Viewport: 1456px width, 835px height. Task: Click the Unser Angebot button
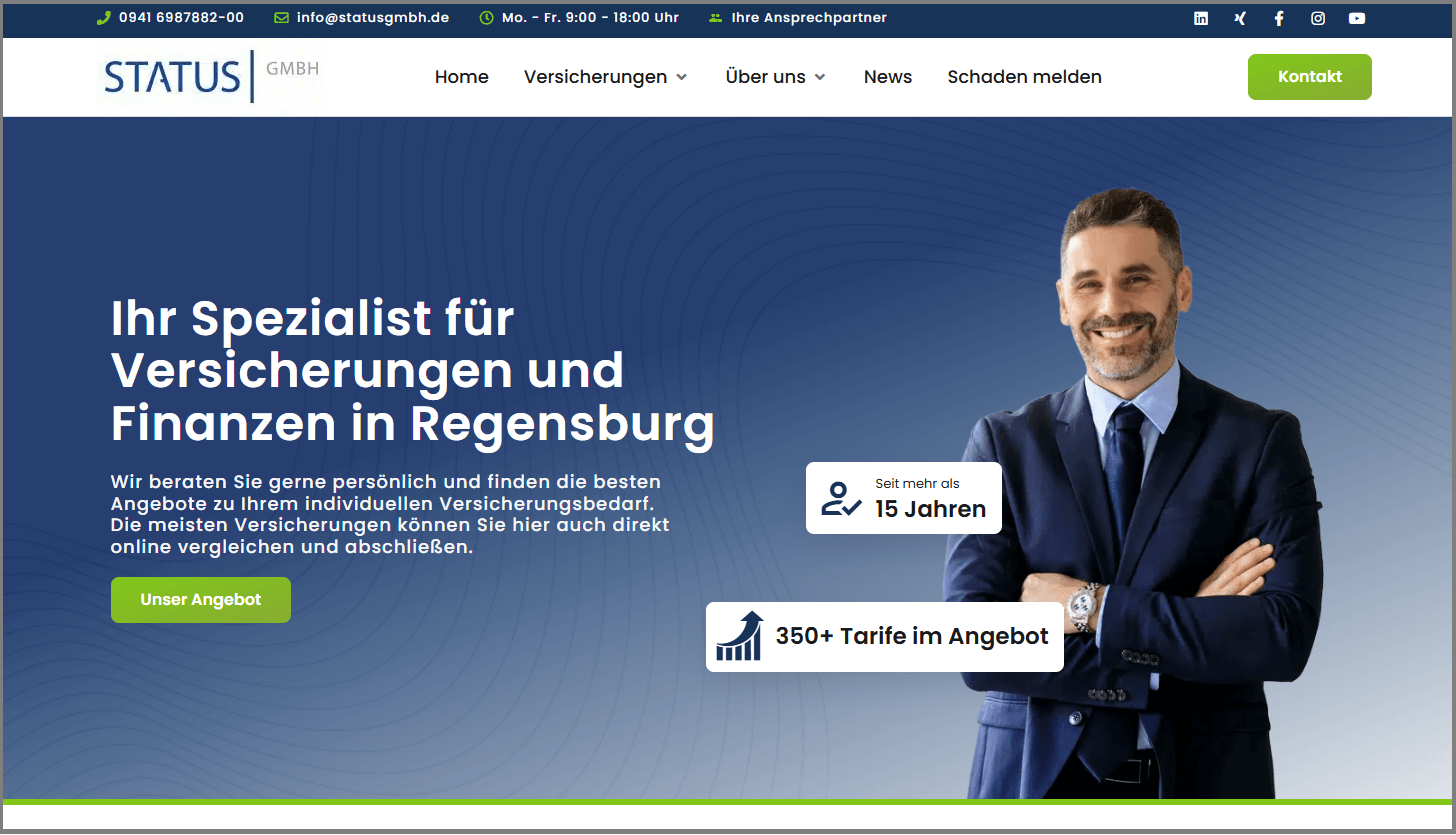(x=201, y=600)
